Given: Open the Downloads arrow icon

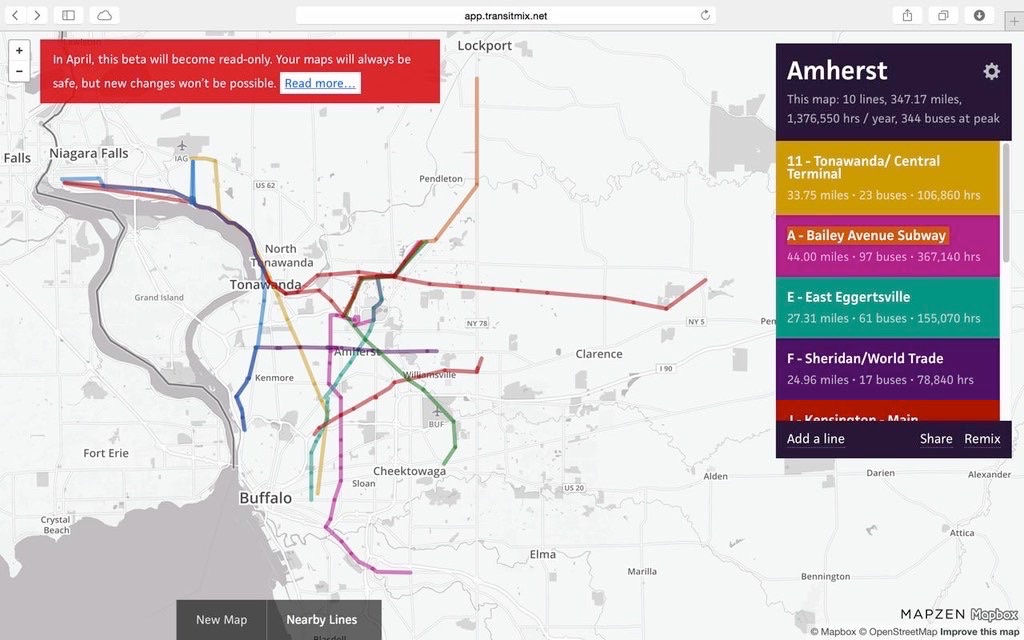Looking at the screenshot, I should 979,15.
